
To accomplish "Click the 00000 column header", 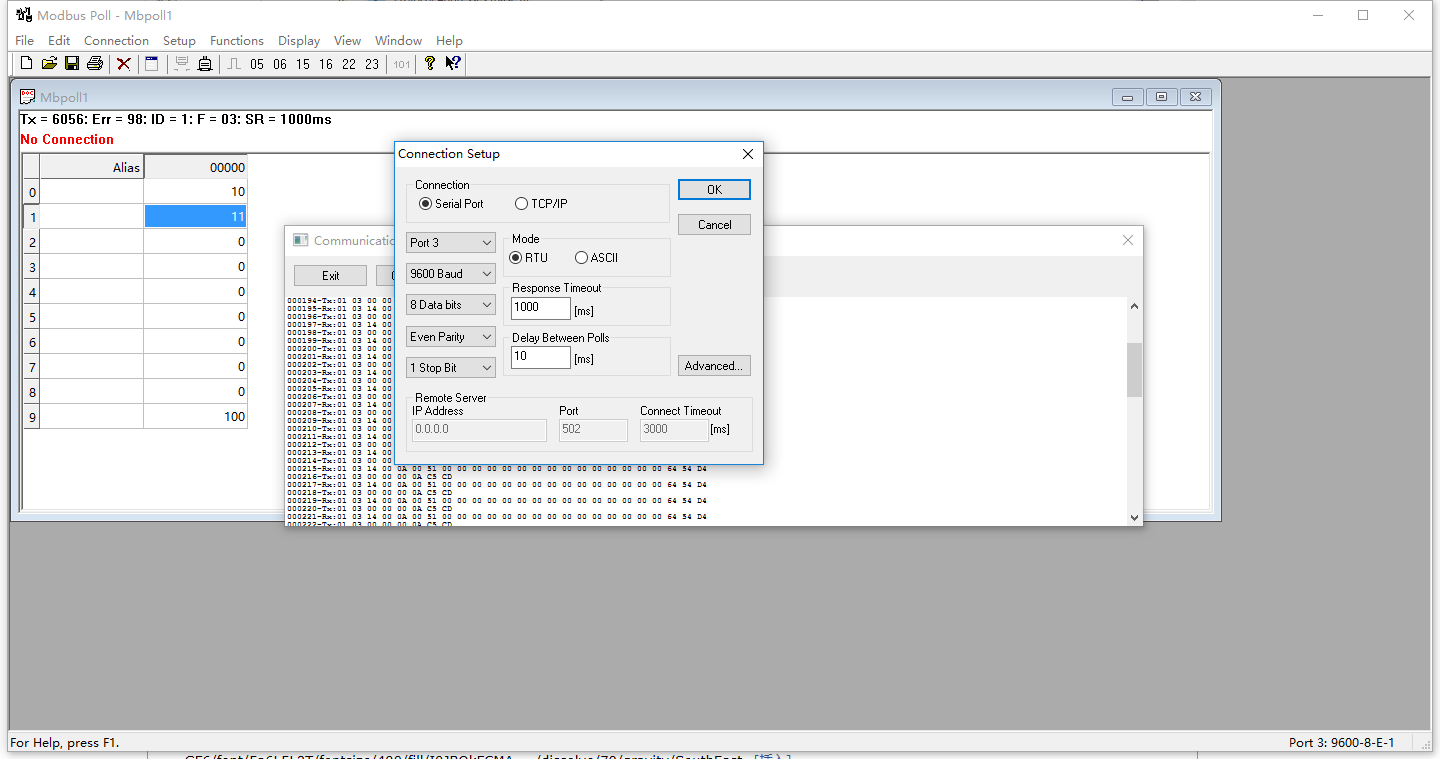I will pos(196,167).
